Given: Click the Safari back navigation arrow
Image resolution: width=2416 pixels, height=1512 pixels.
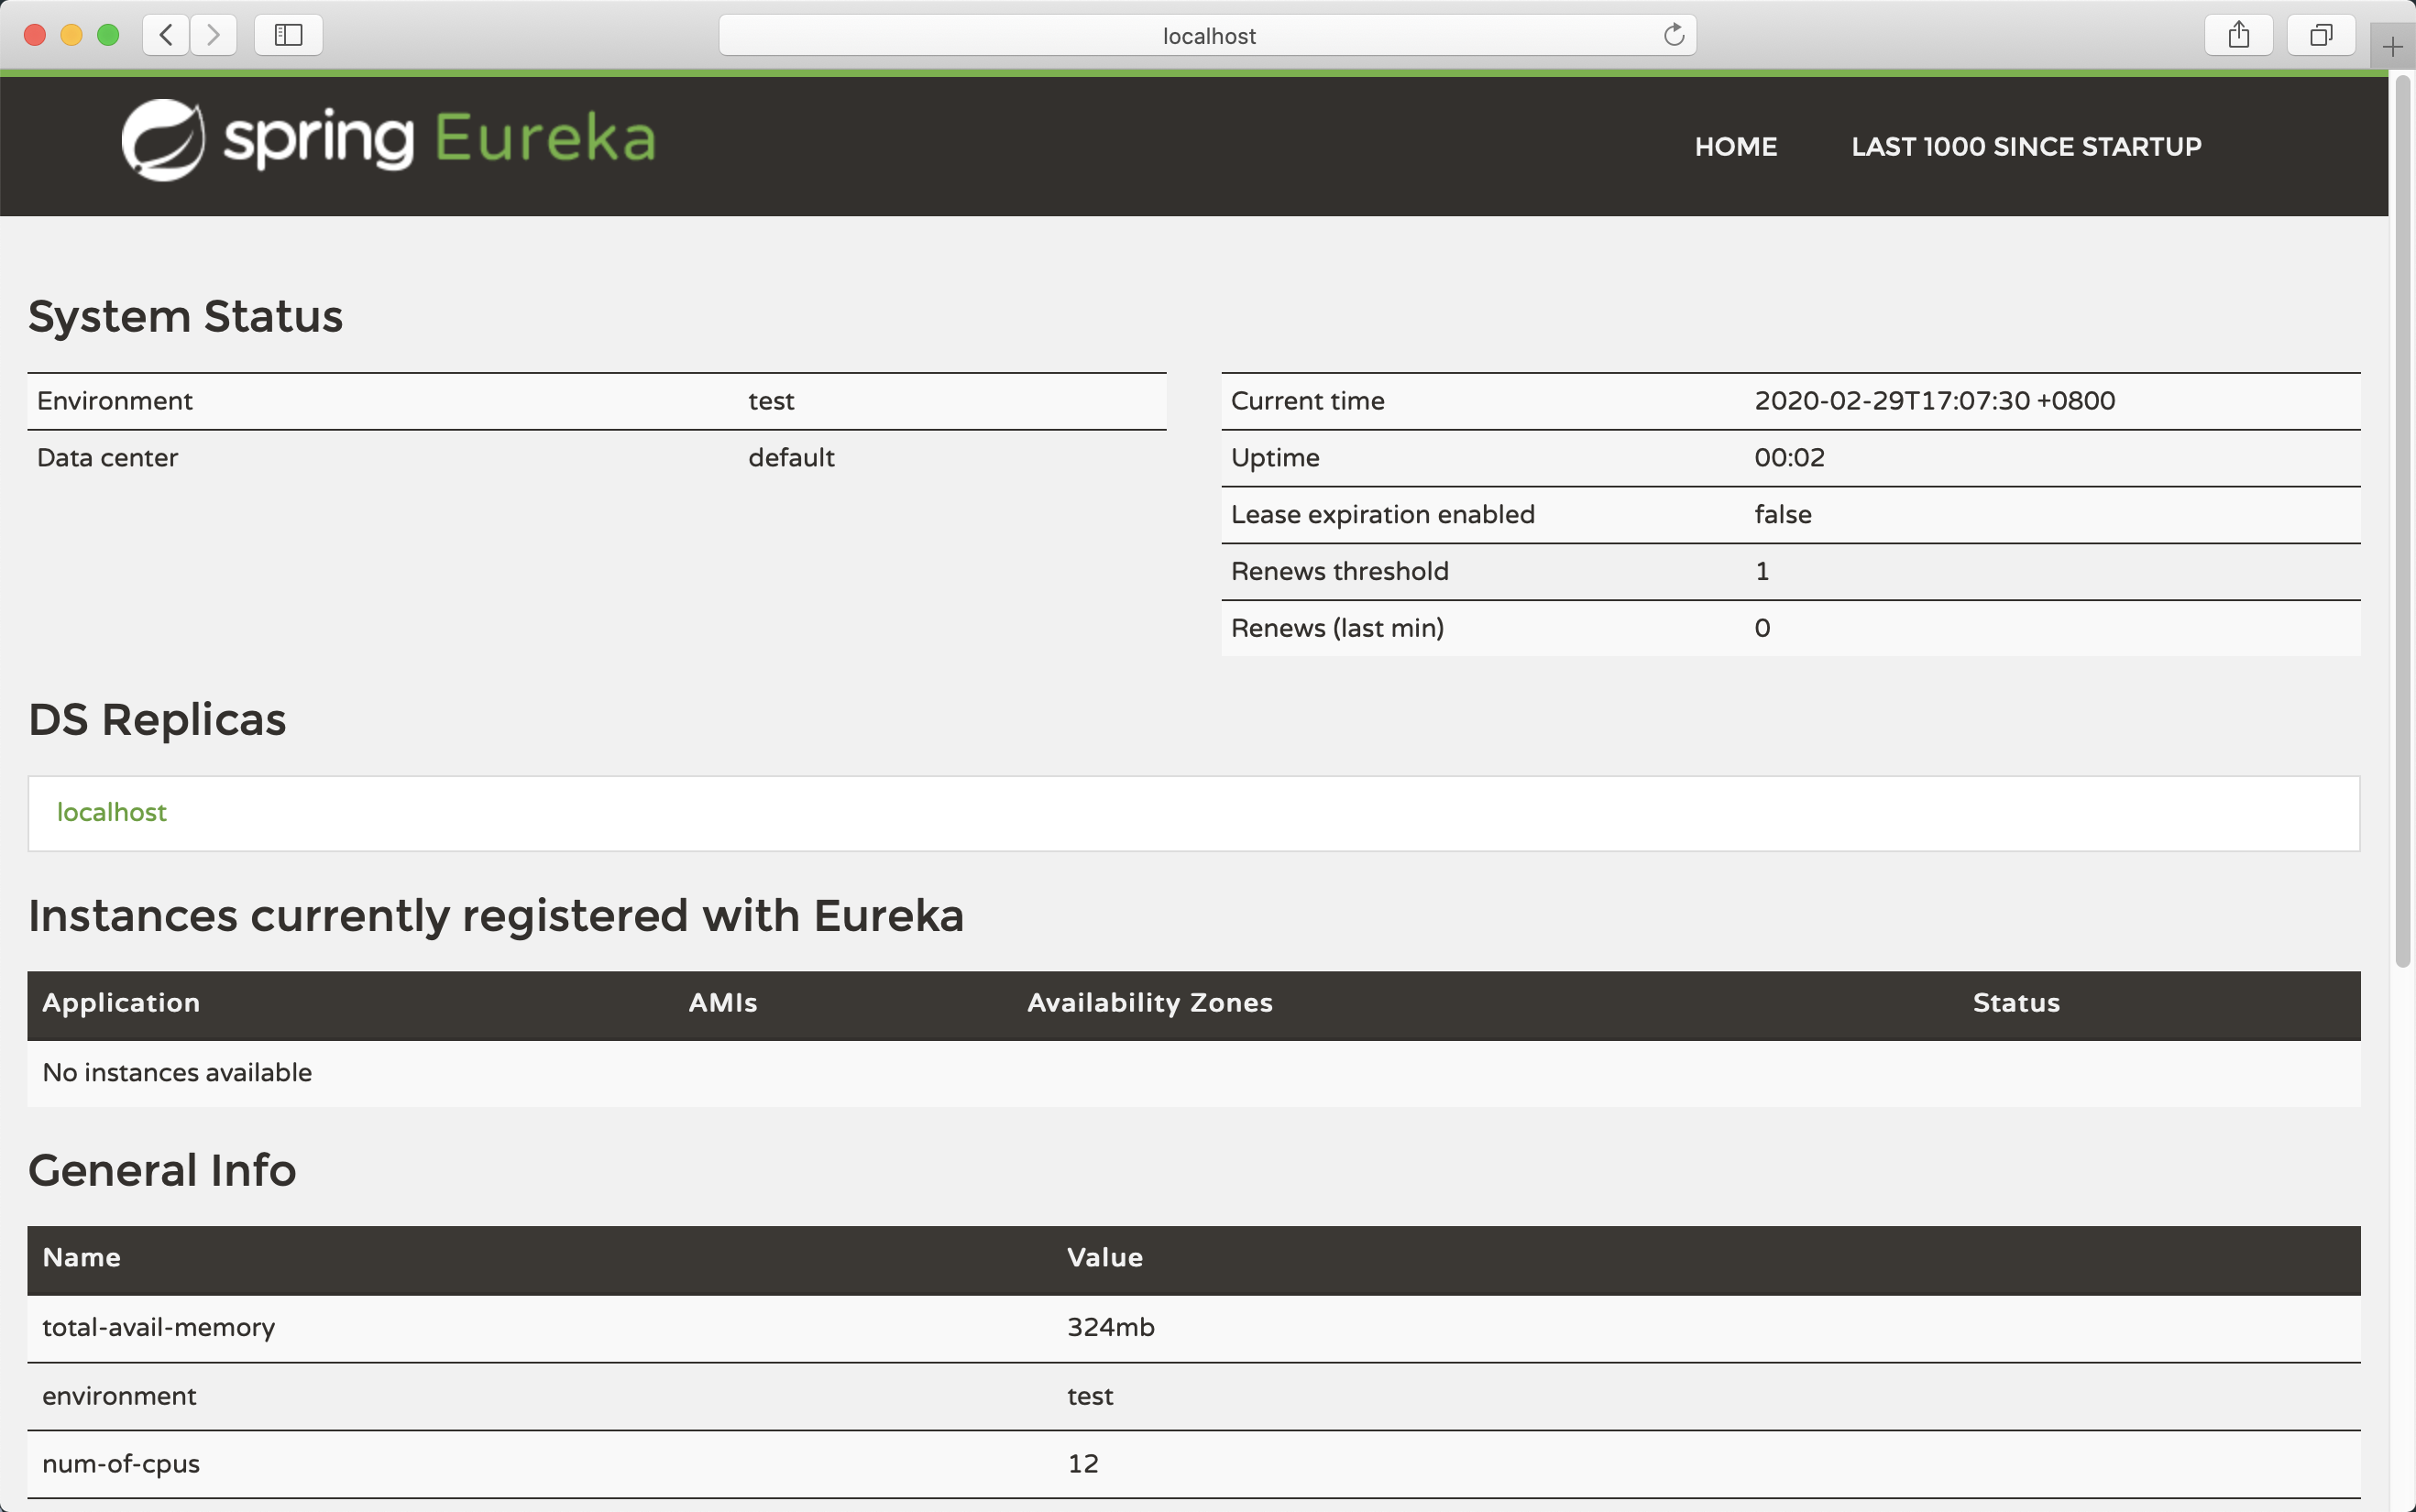Looking at the screenshot, I should coord(166,36).
